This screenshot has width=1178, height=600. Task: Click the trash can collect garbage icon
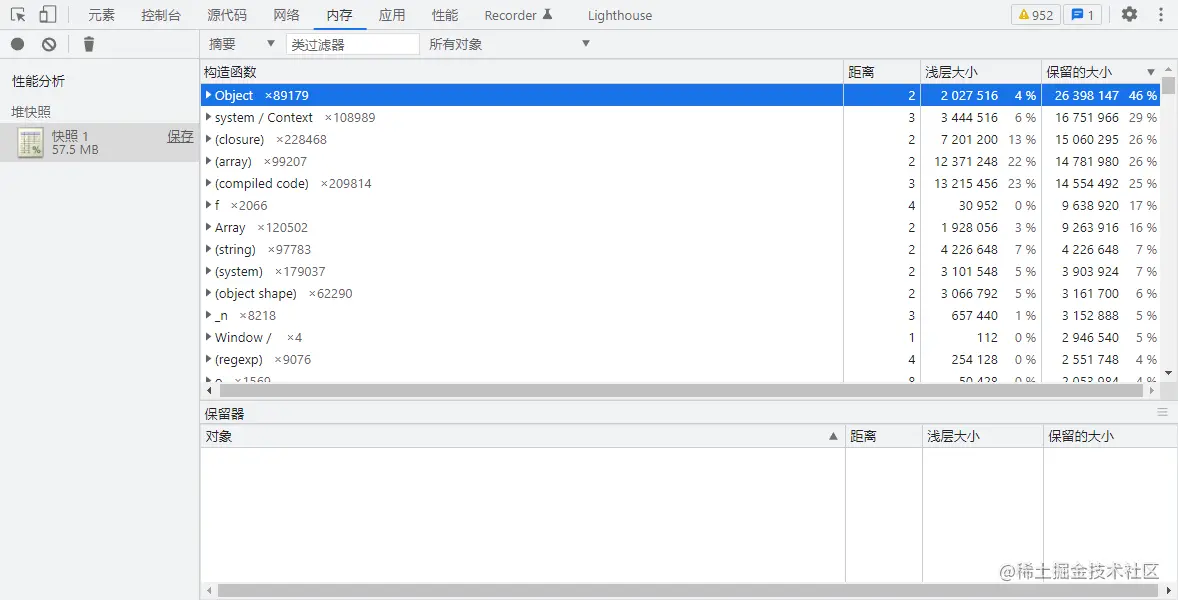click(x=89, y=44)
